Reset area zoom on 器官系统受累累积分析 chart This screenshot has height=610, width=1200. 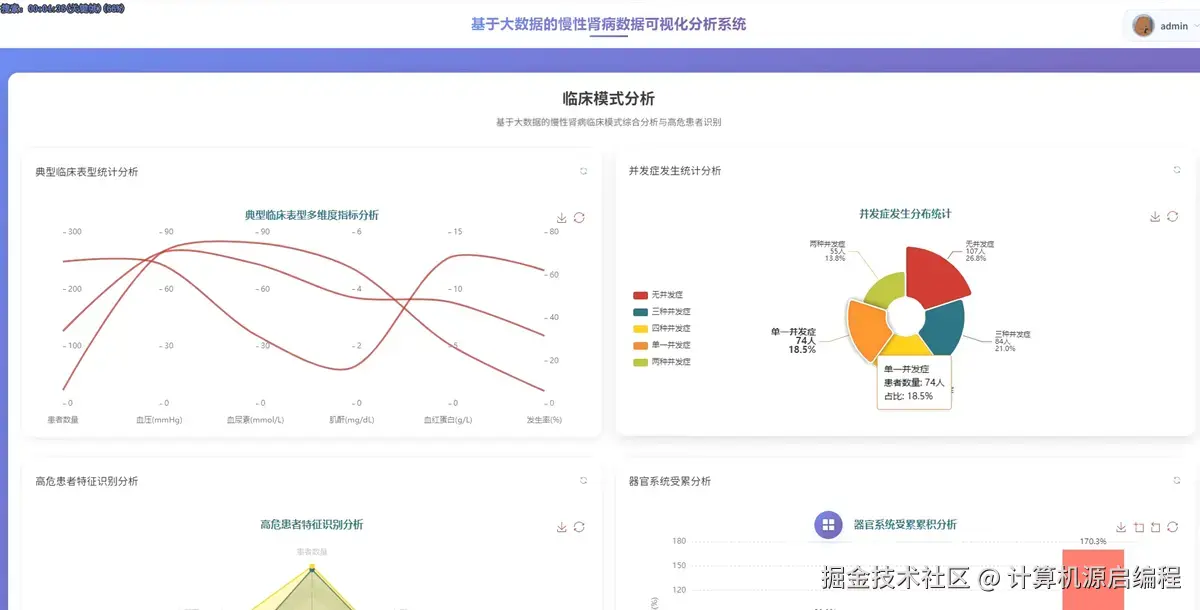tap(1155, 527)
